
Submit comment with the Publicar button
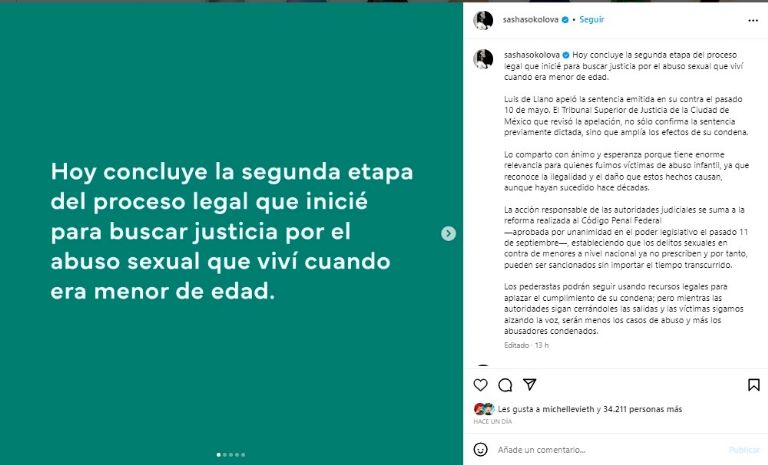click(x=744, y=450)
